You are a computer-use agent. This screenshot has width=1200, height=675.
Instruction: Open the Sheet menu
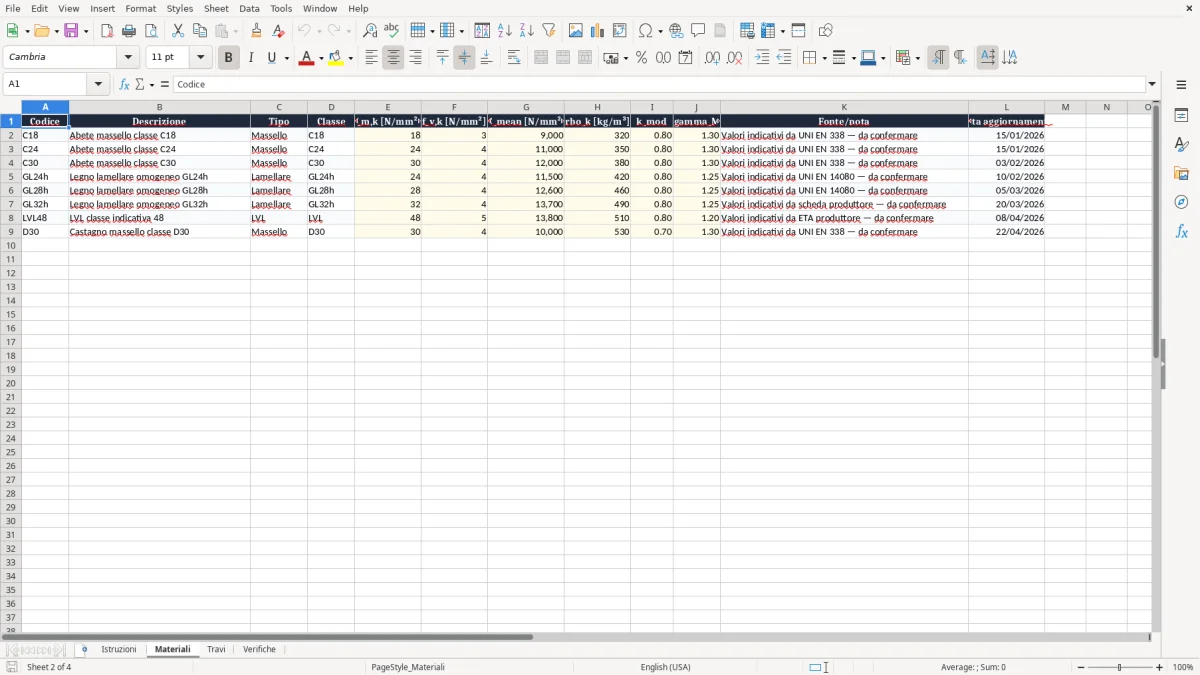216,8
